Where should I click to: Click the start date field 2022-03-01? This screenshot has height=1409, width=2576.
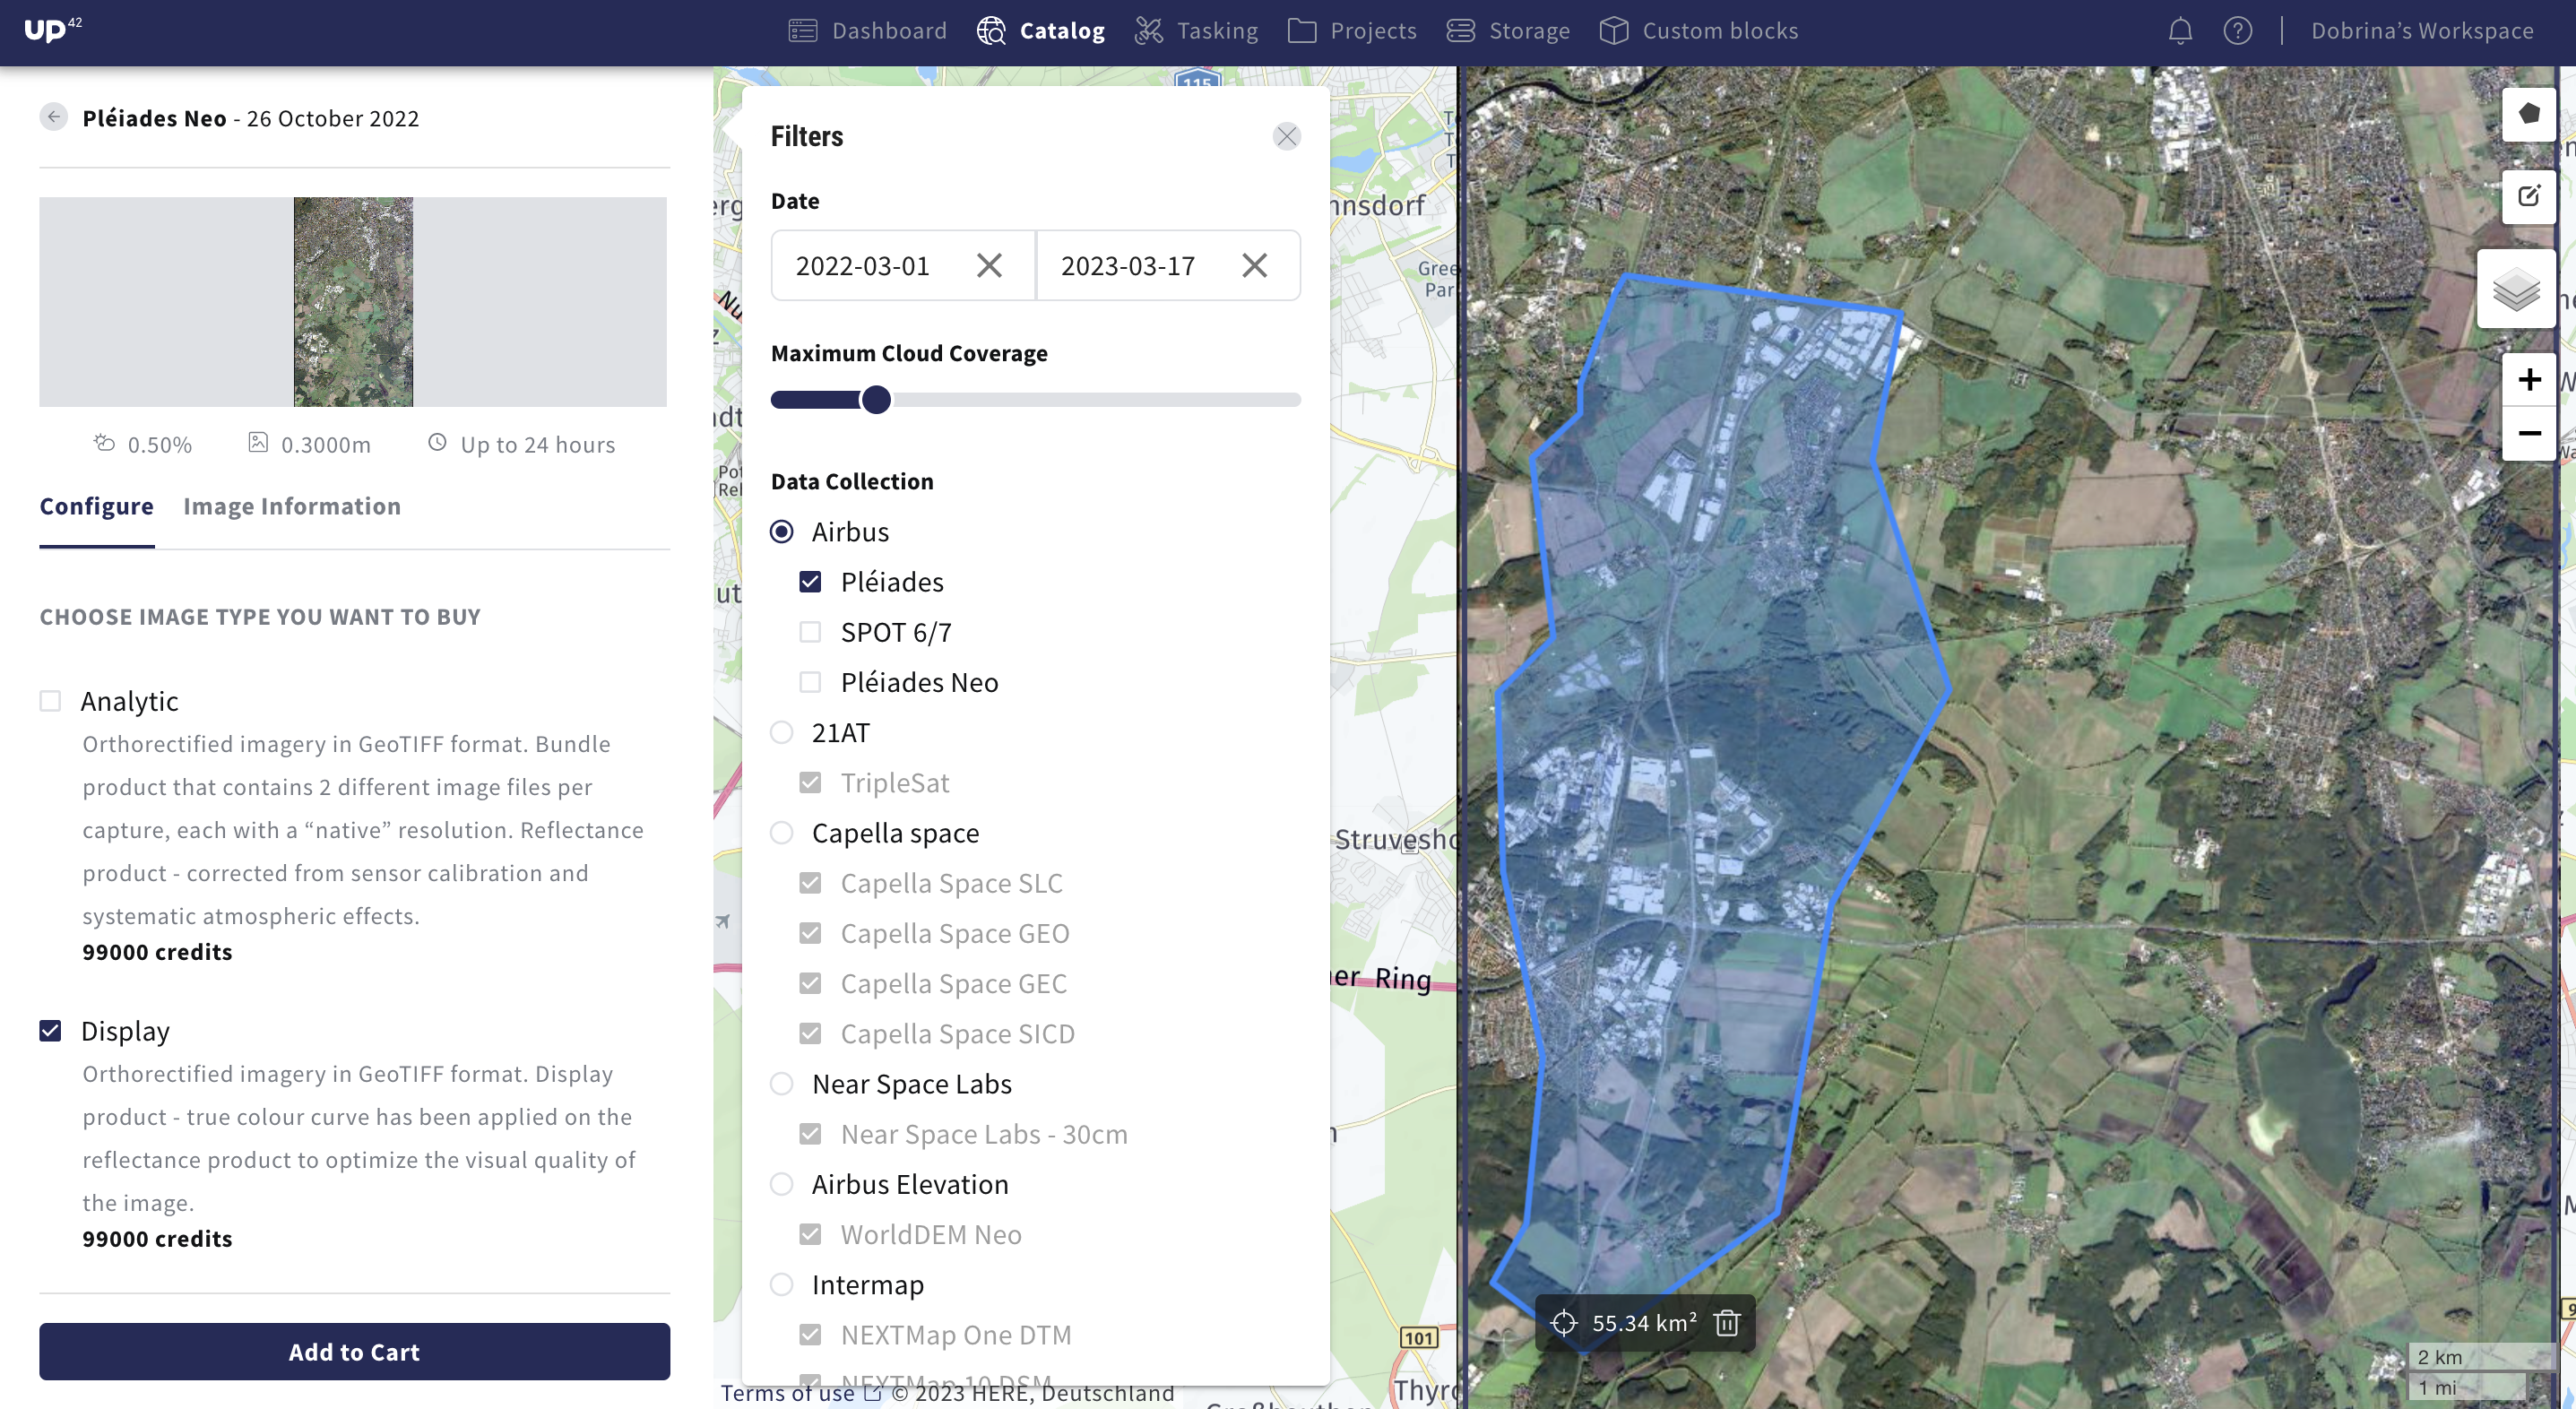(x=903, y=265)
